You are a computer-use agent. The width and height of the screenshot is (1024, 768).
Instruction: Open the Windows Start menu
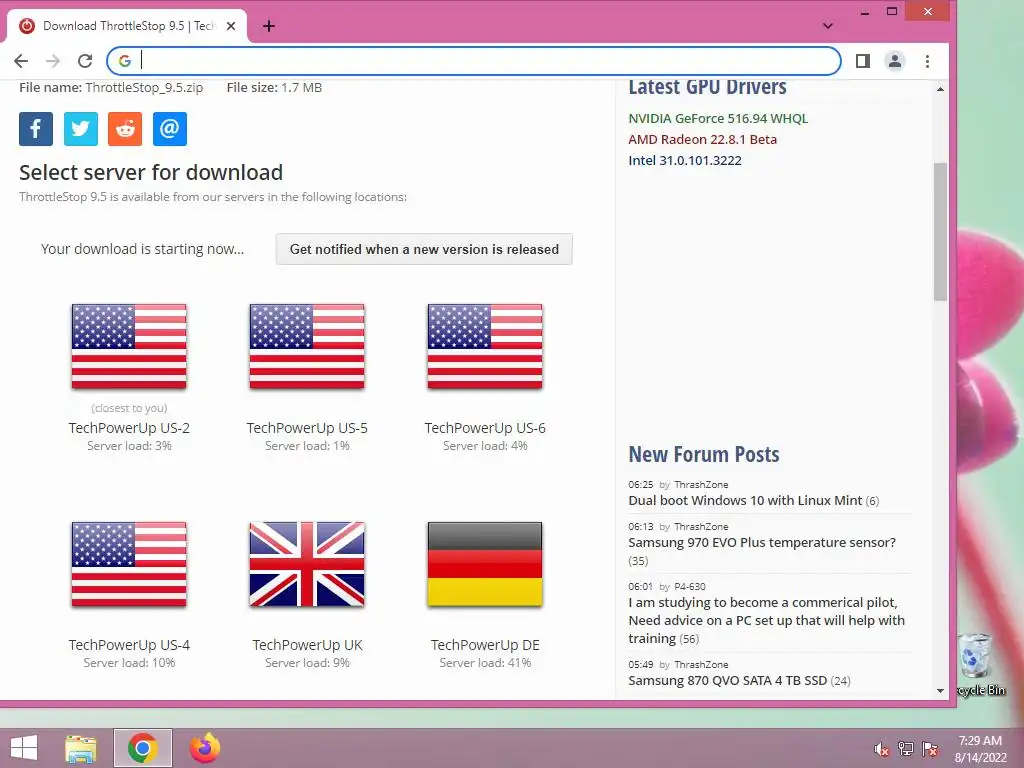[24, 748]
